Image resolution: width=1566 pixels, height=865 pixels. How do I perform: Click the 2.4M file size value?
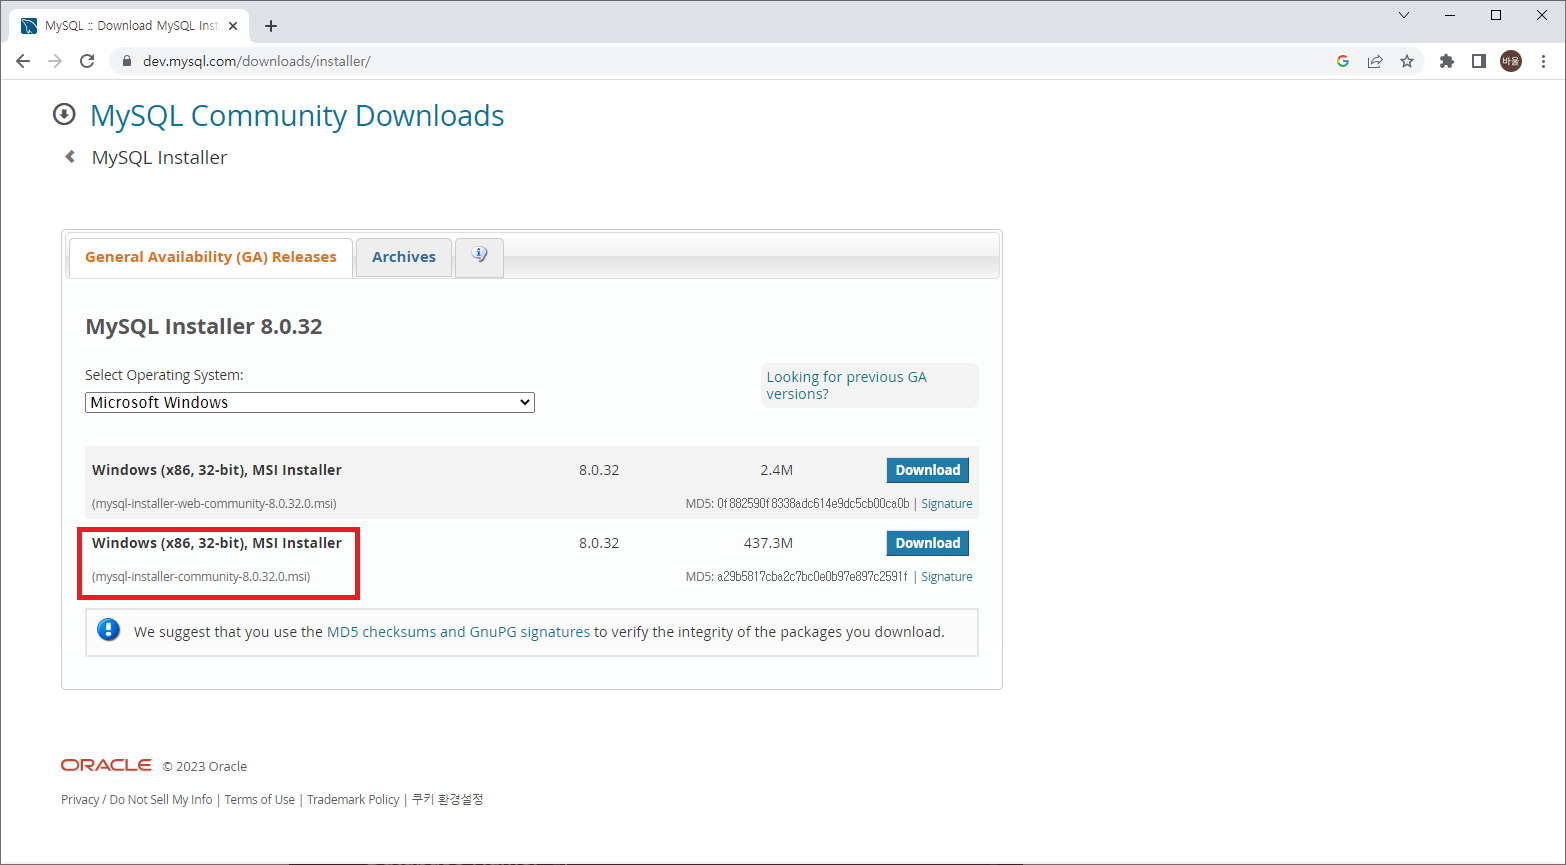coord(776,470)
